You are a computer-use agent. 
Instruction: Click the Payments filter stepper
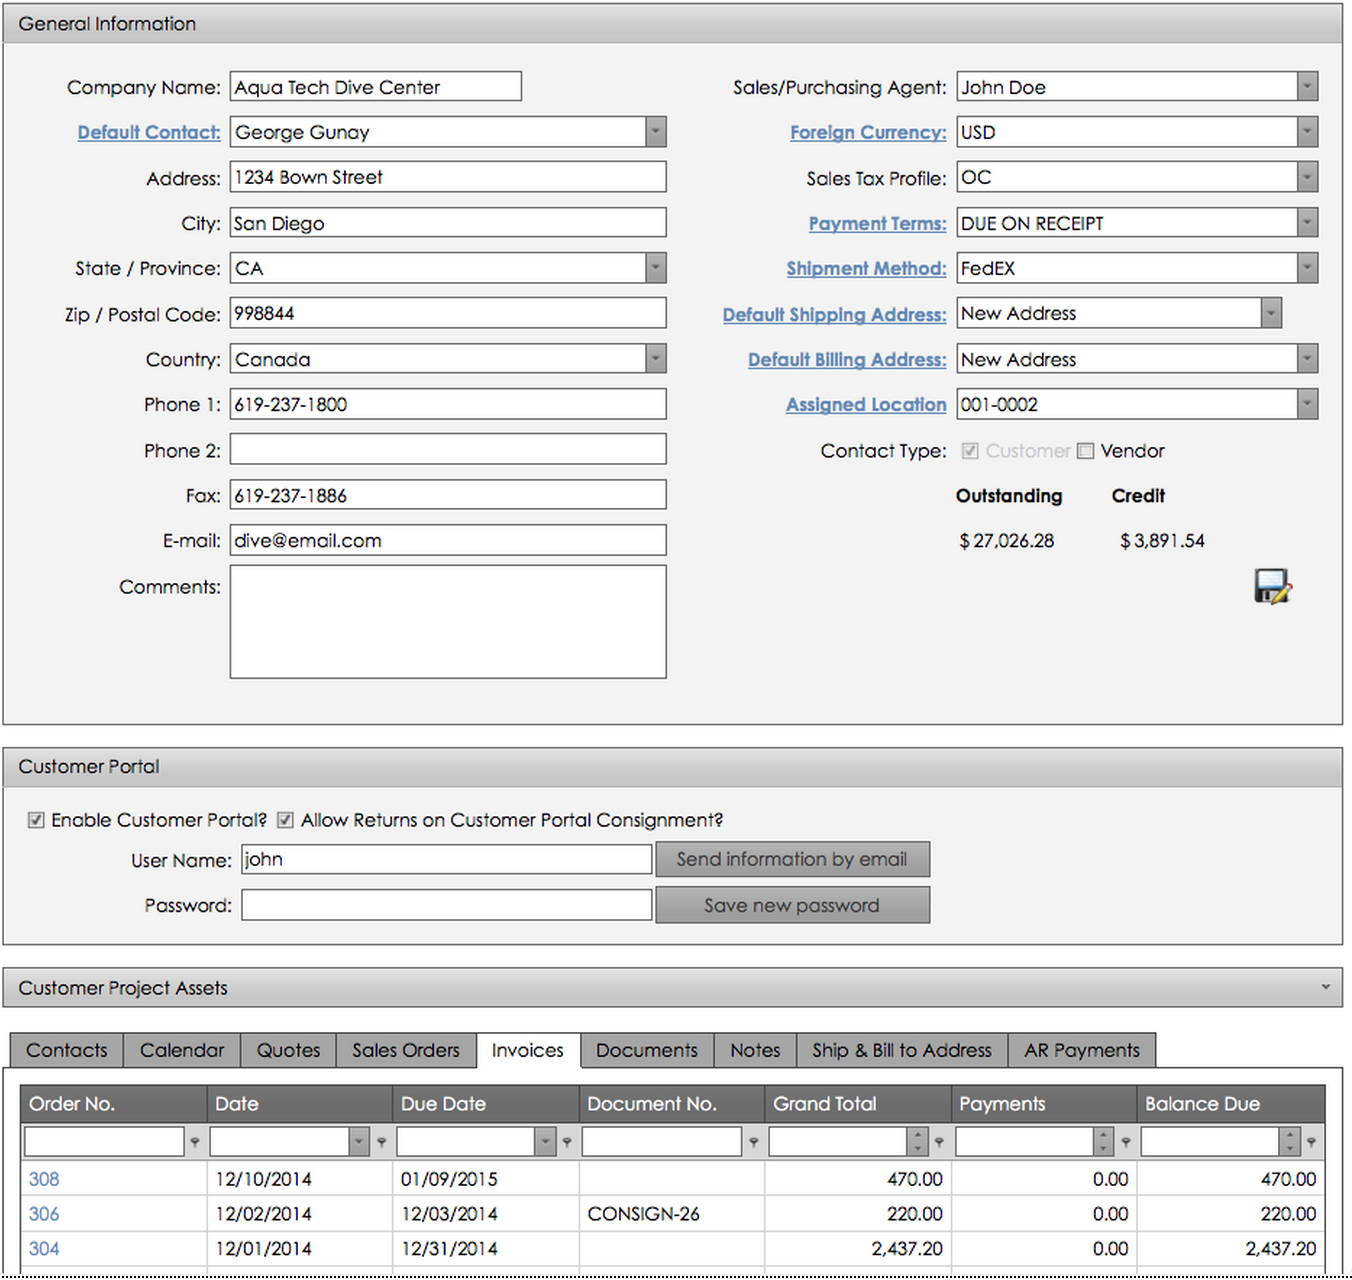click(1103, 1141)
